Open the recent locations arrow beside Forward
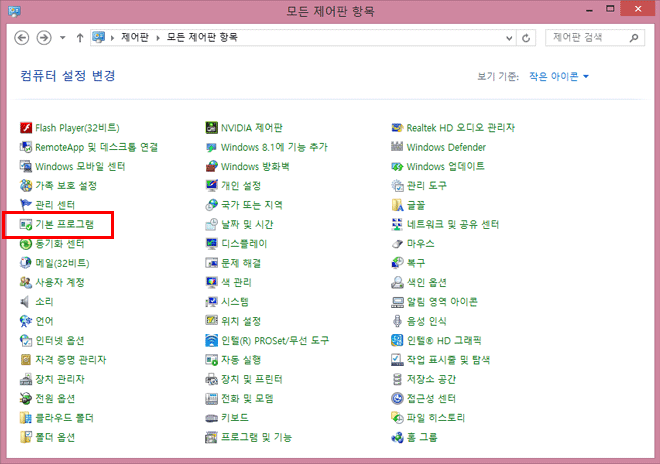This screenshot has width=660, height=464. coord(63,38)
